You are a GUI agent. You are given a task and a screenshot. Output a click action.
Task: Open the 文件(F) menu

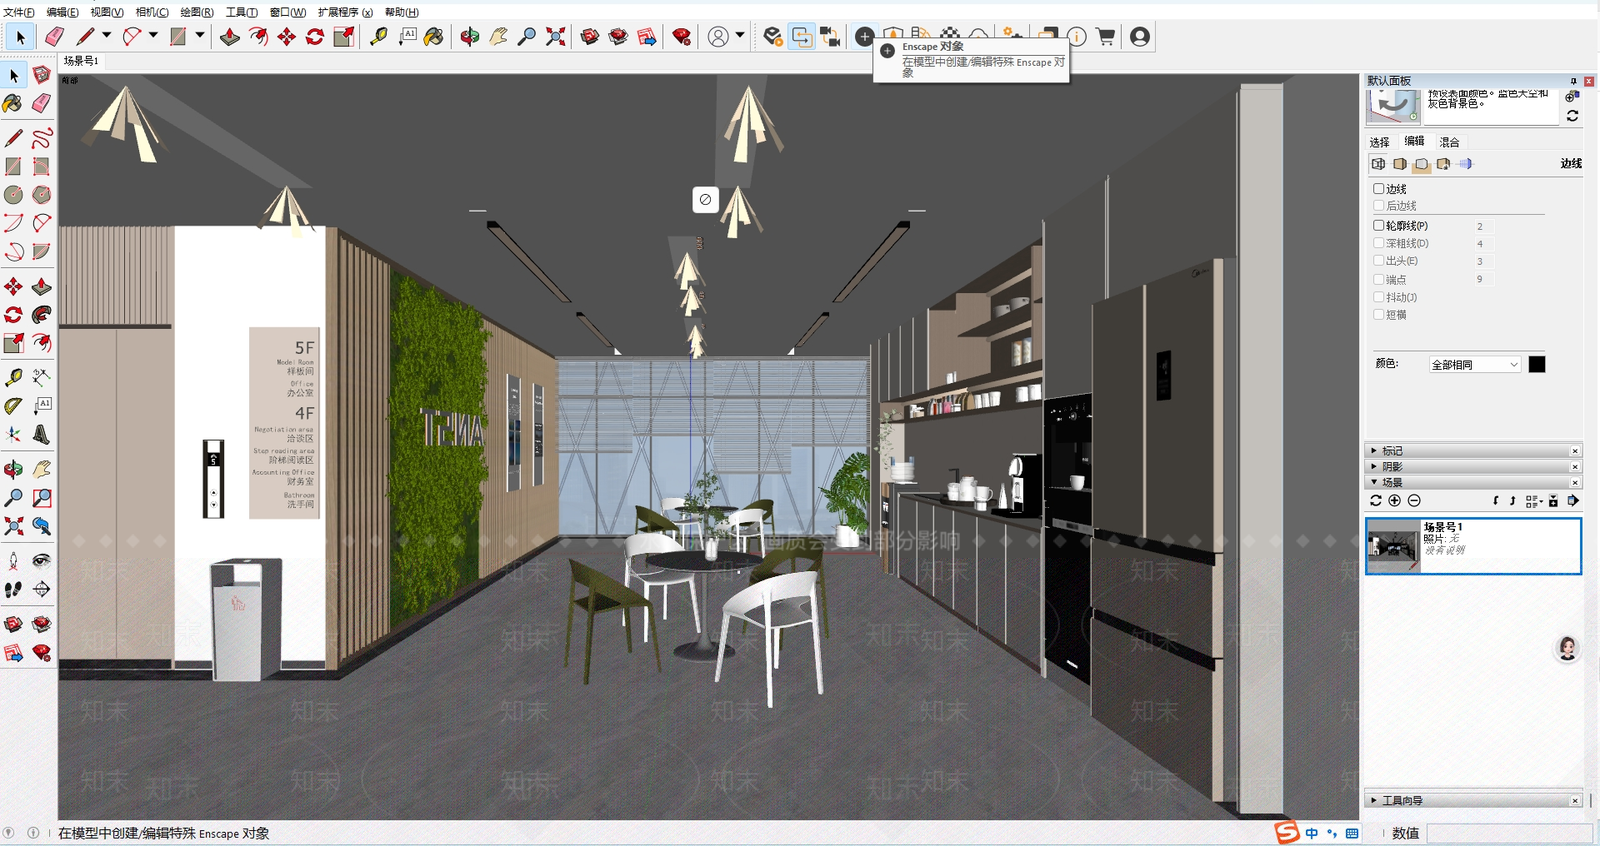coord(19,12)
